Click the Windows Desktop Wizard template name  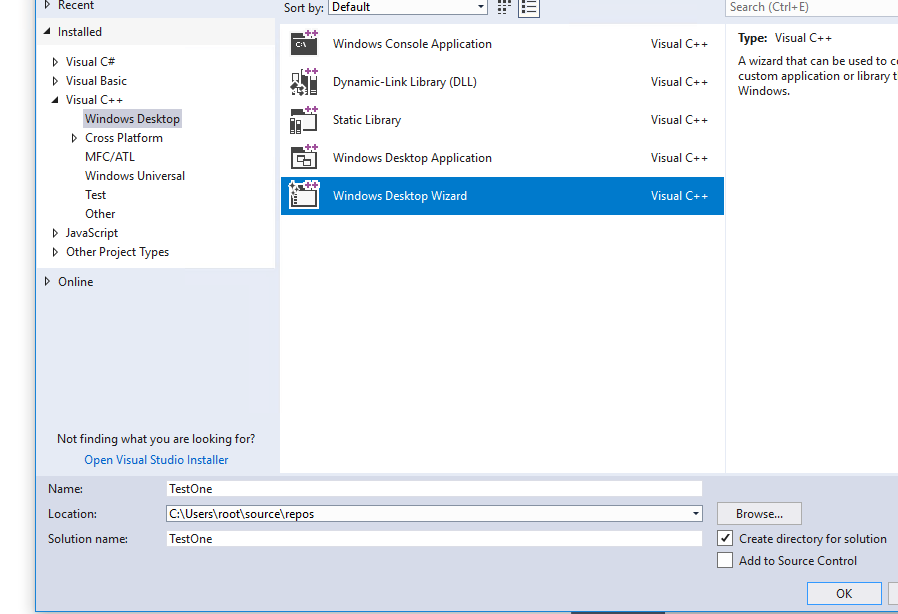(400, 196)
